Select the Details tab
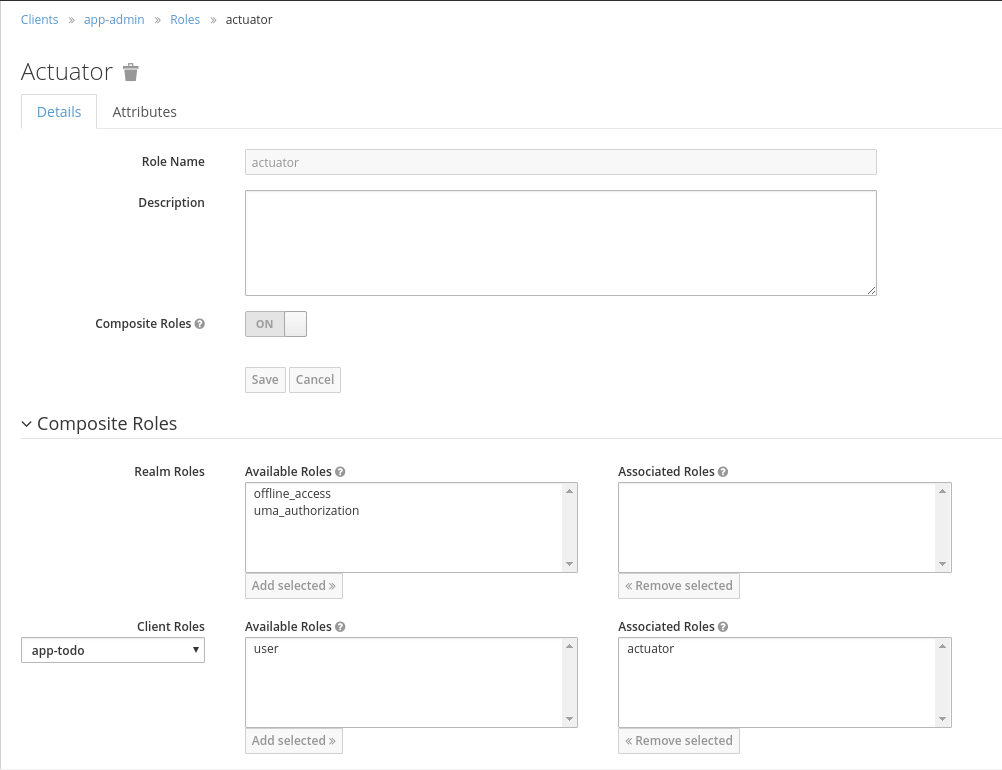The width and height of the screenshot is (1002, 770). [x=59, y=112]
